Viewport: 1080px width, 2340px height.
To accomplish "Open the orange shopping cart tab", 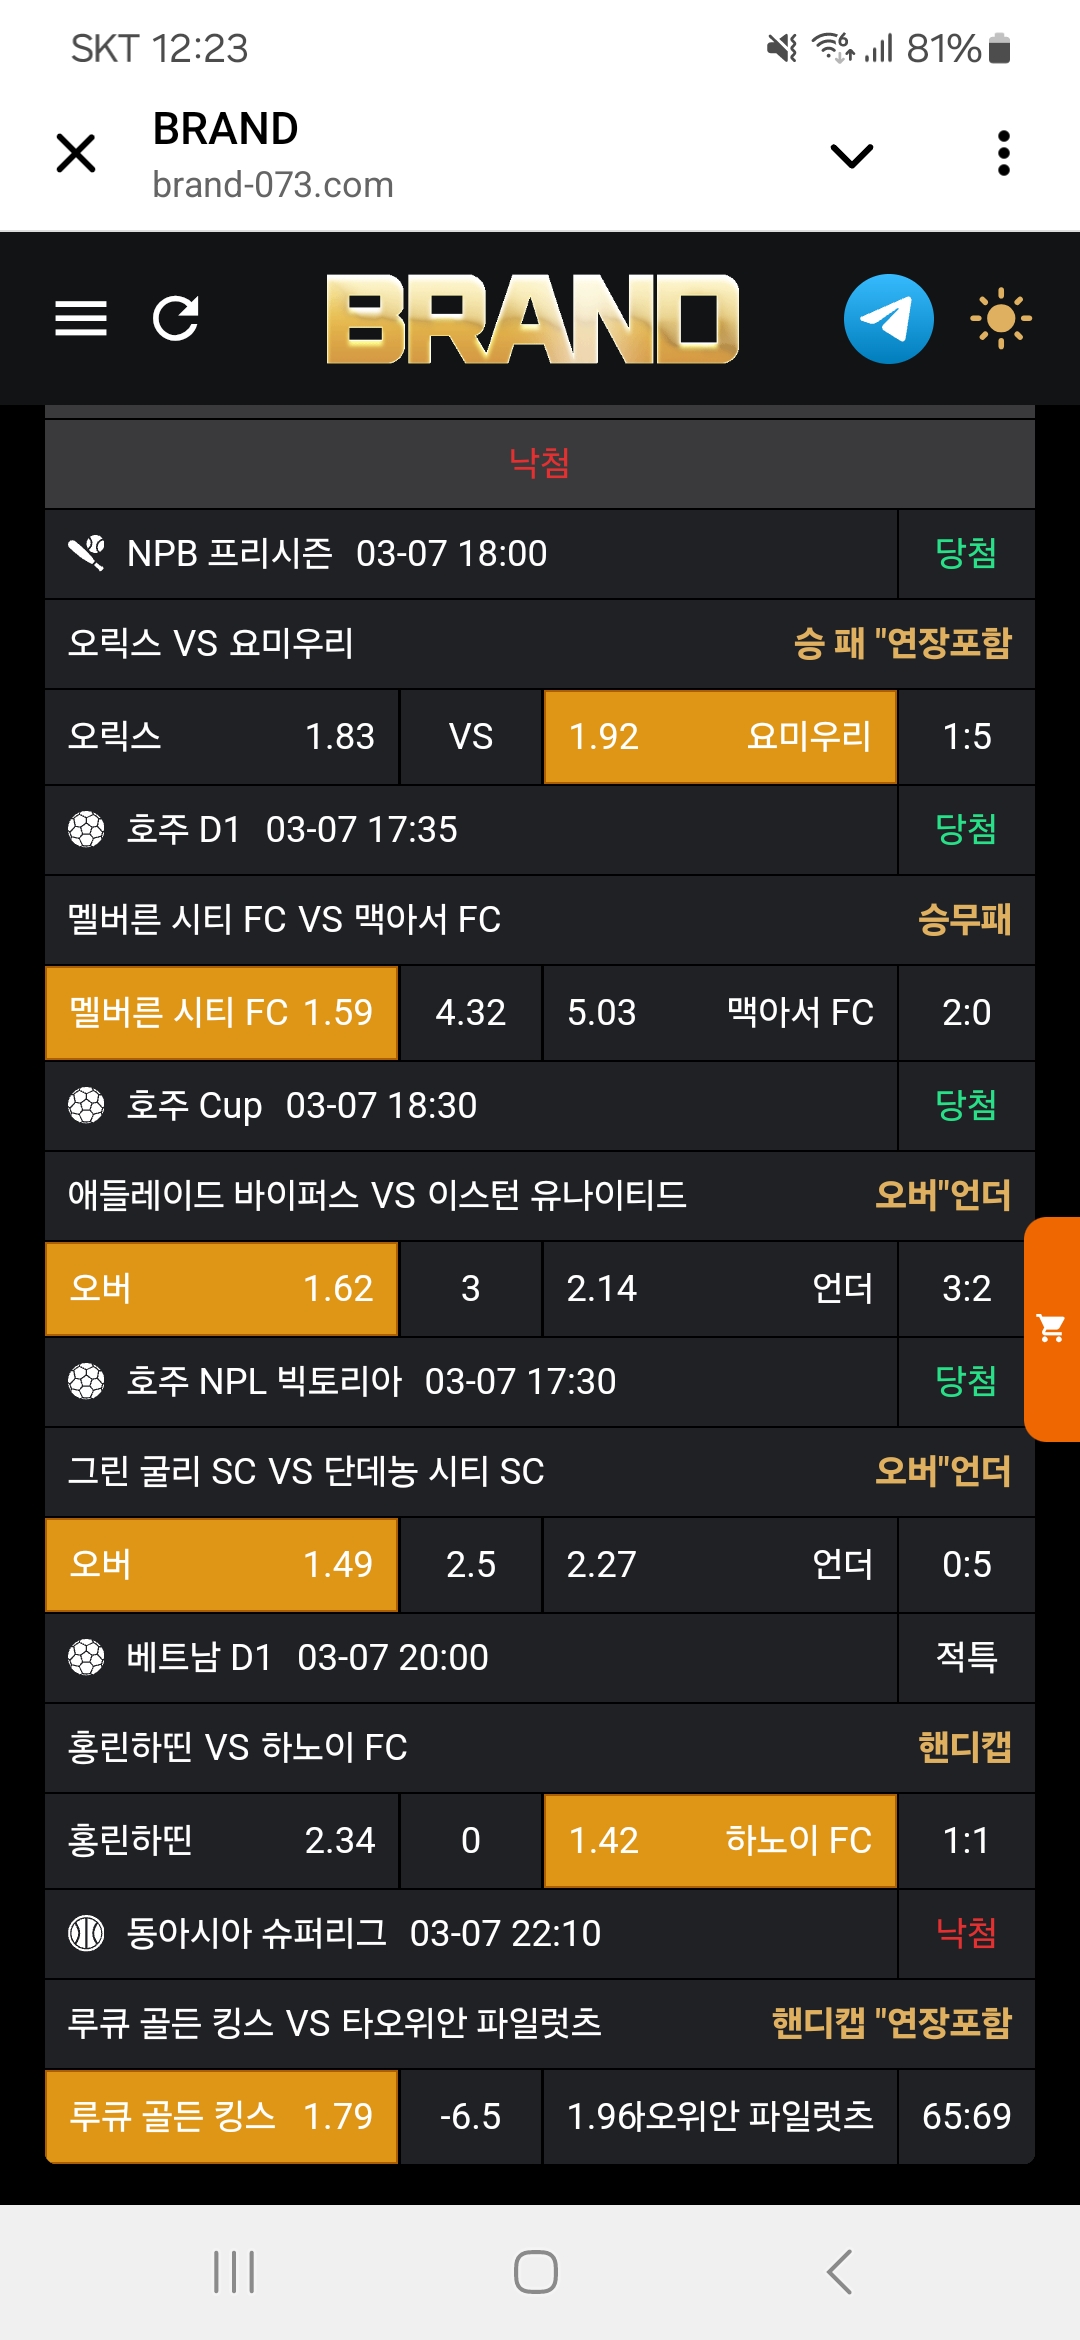I will pyautogui.click(x=1051, y=1329).
